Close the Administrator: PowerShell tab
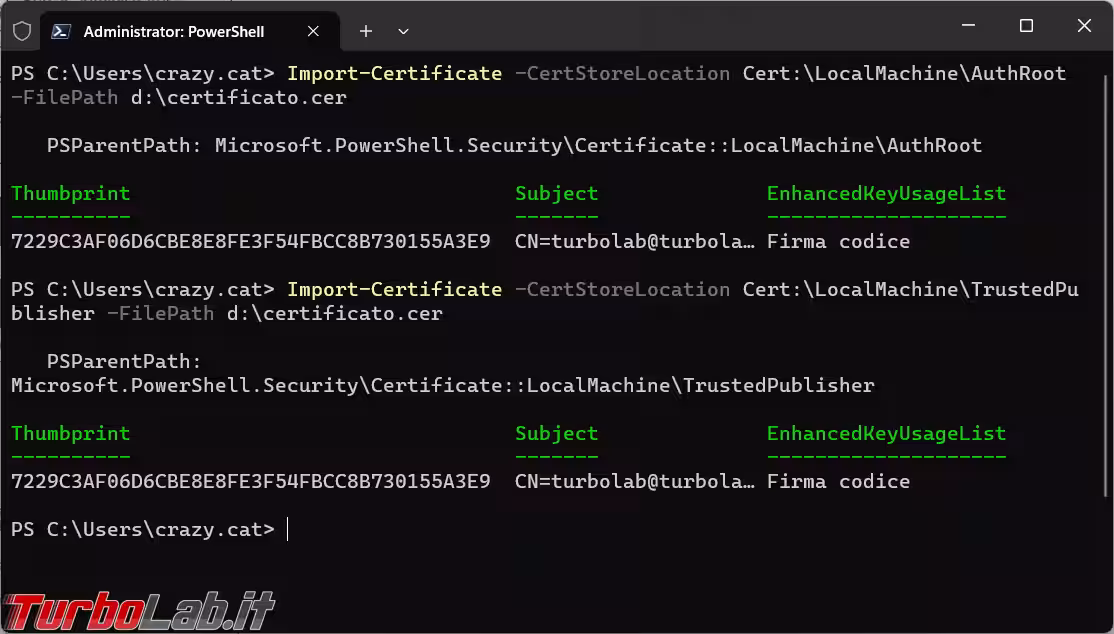 (x=313, y=31)
